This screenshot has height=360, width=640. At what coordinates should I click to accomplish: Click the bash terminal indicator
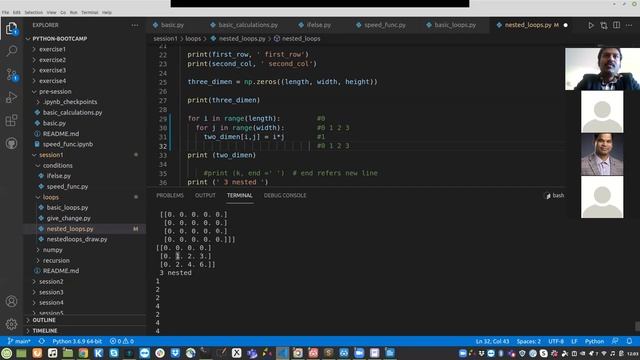coord(554,196)
